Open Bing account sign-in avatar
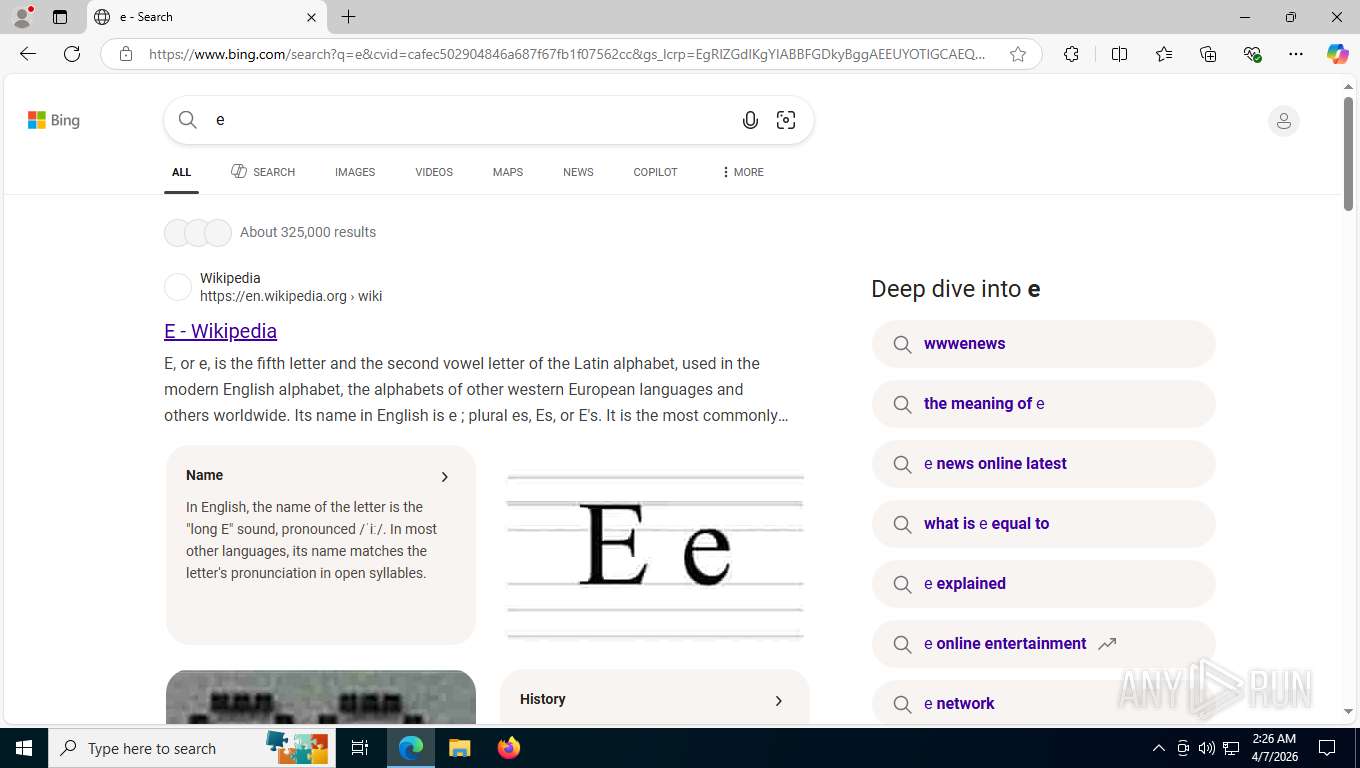1360x768 pixels. (x=1283, y=121)
